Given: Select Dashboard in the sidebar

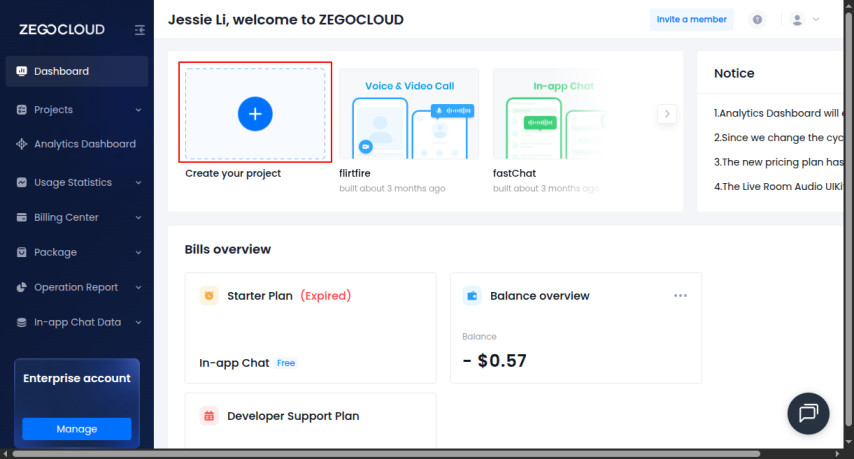Looking at the screenshot, I should pyautogui.click(x=77, y=71).
